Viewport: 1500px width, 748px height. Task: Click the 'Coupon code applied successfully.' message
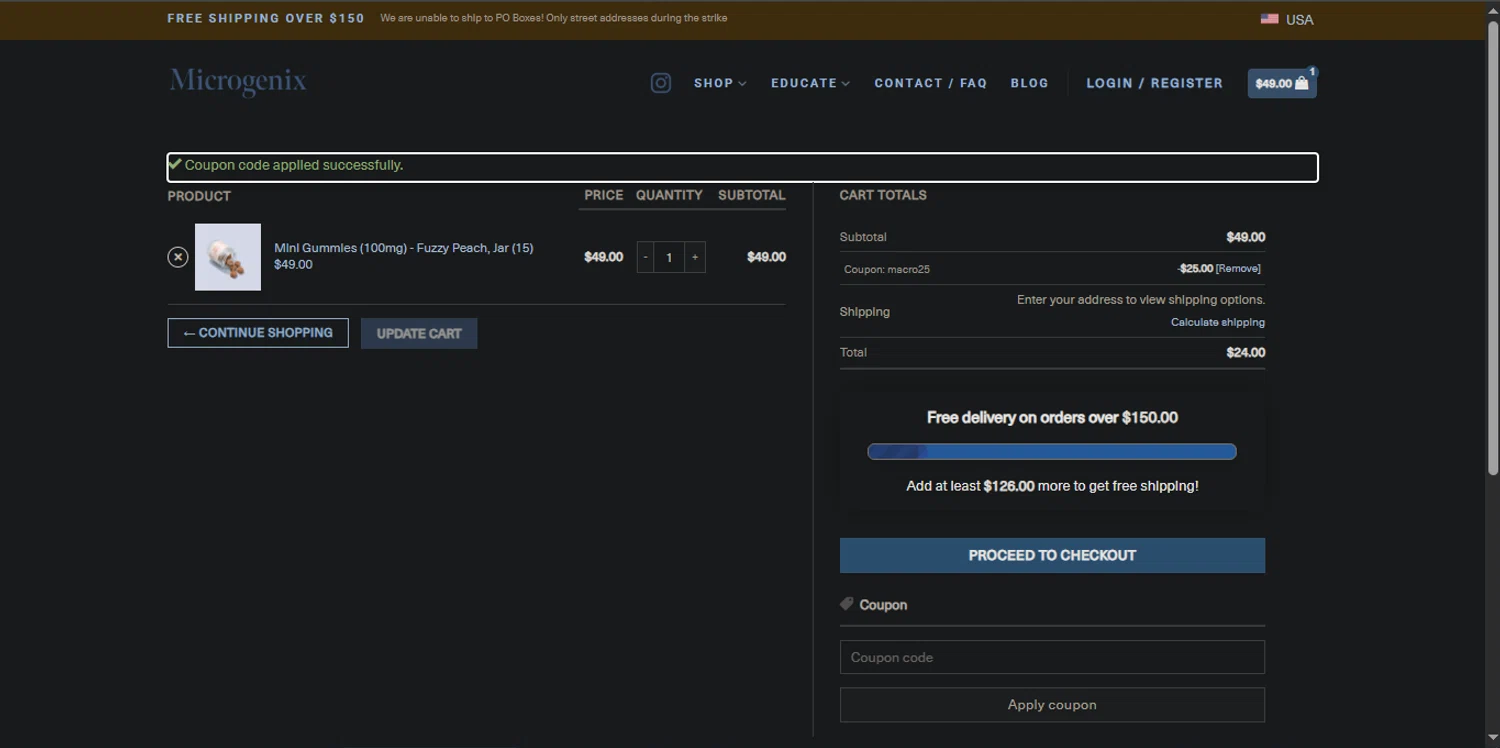click(x=294, y=165)
